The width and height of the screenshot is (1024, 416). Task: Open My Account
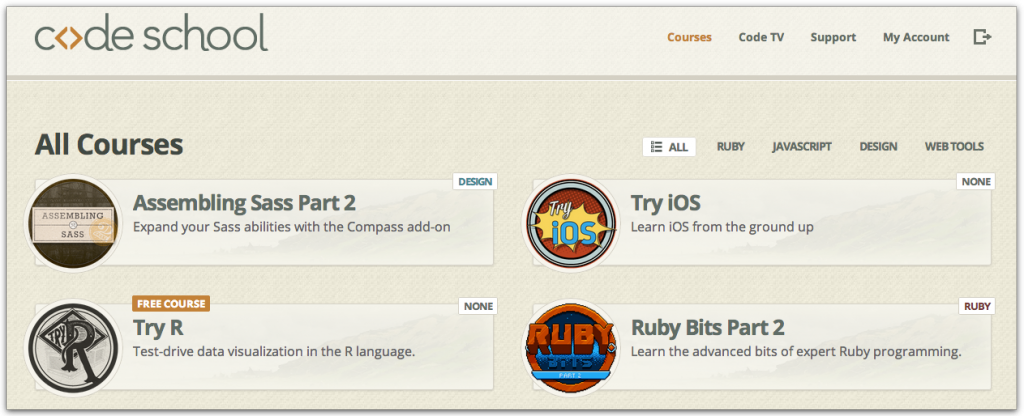916,37
